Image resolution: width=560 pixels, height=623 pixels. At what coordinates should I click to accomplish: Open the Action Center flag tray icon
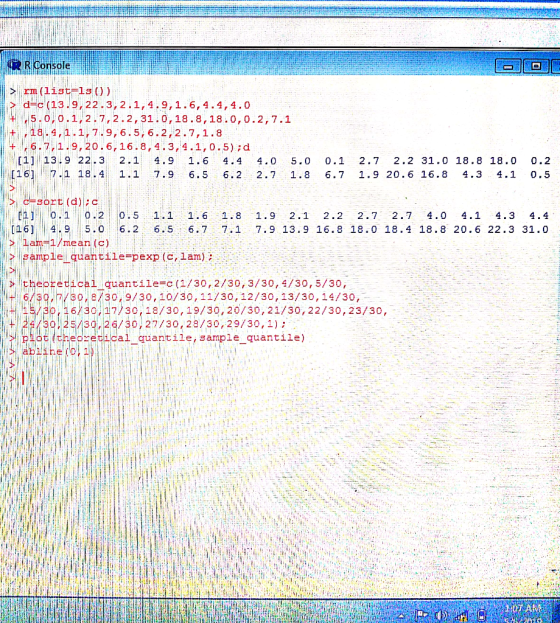coord(421,615)
